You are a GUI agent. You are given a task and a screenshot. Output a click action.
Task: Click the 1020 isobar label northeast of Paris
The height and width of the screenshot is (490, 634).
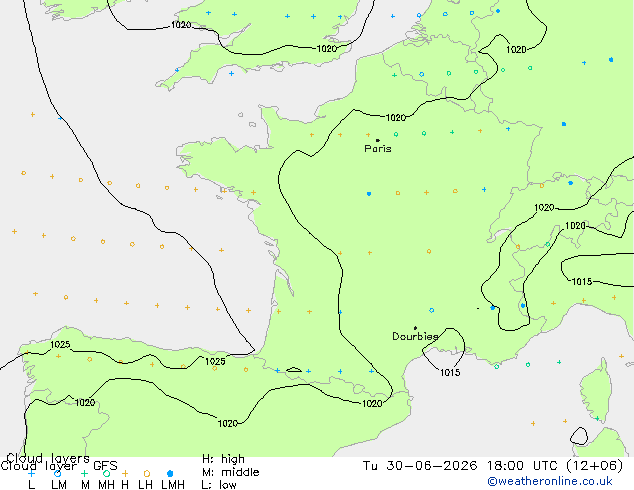click(396, 117)
